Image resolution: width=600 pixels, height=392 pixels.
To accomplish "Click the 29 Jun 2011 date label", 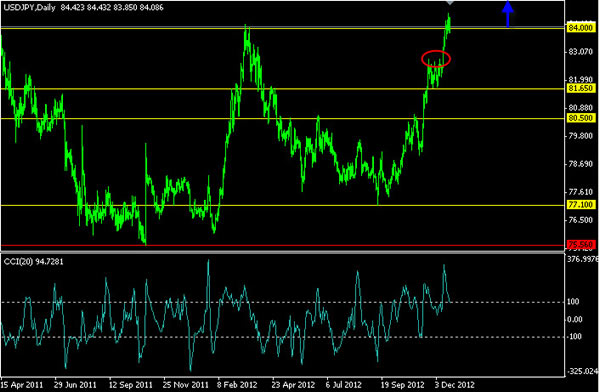I will point(75,385).
